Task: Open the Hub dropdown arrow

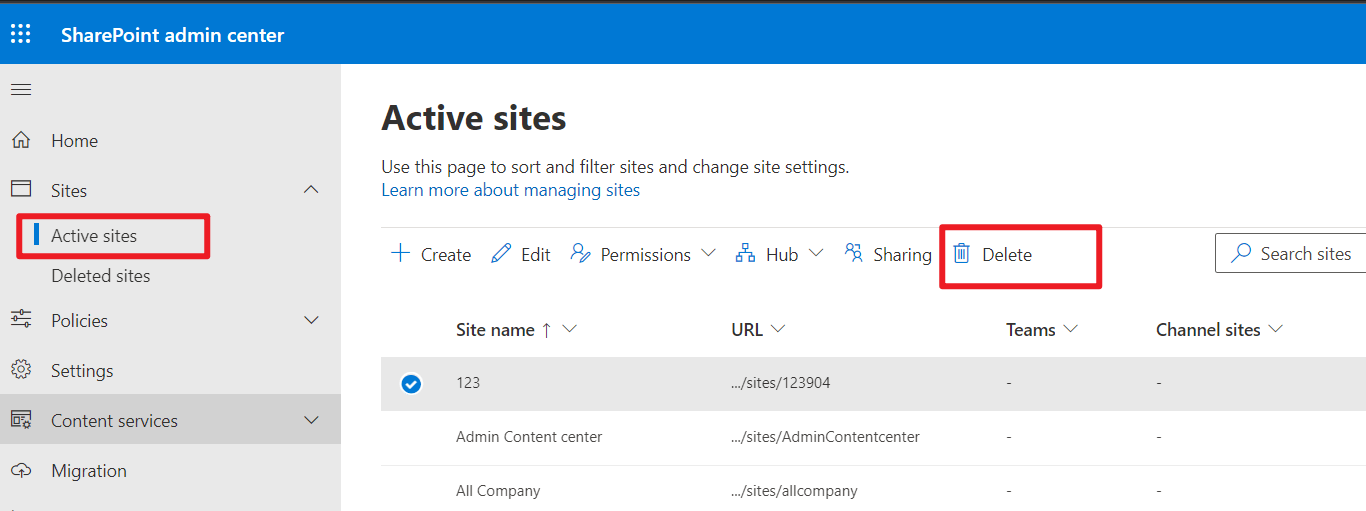Action: (816, 253)
